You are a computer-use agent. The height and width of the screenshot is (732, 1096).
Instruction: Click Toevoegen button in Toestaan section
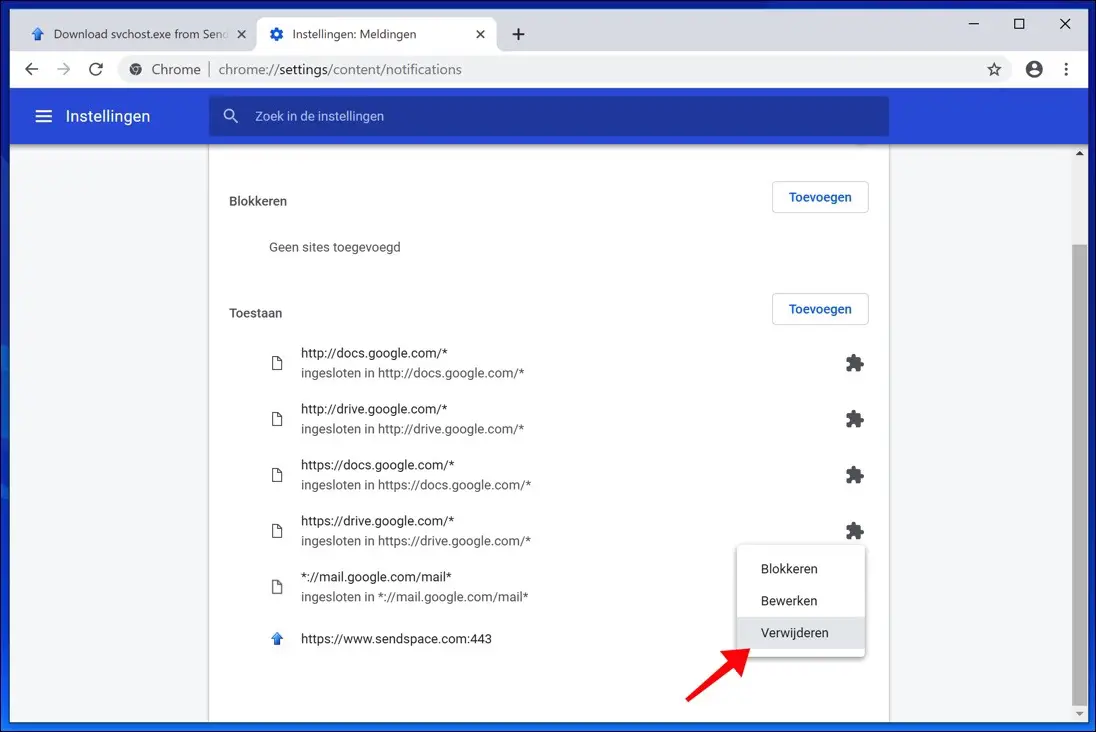(x=820, y=309)
